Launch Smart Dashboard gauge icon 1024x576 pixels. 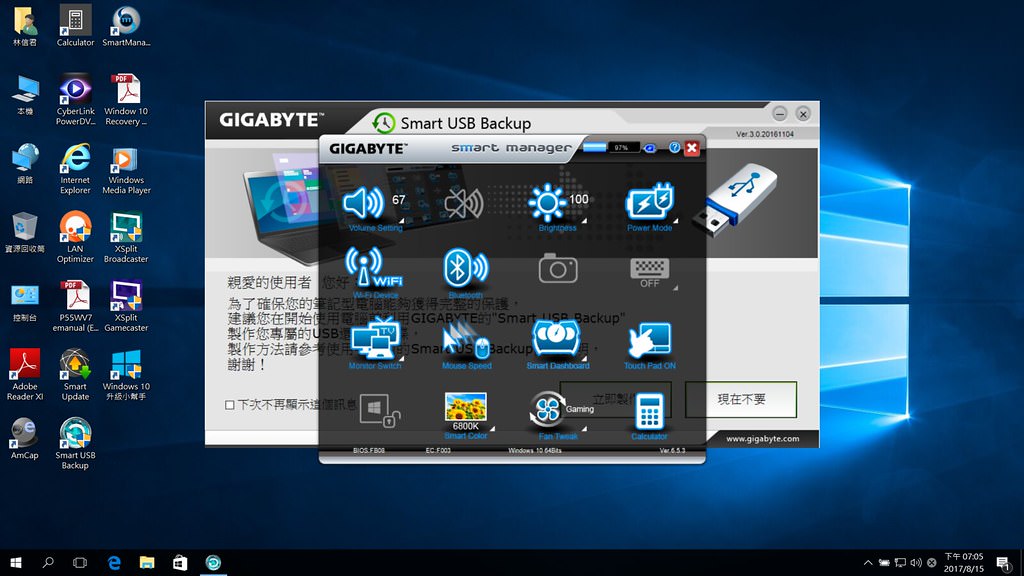coord(556,338)
